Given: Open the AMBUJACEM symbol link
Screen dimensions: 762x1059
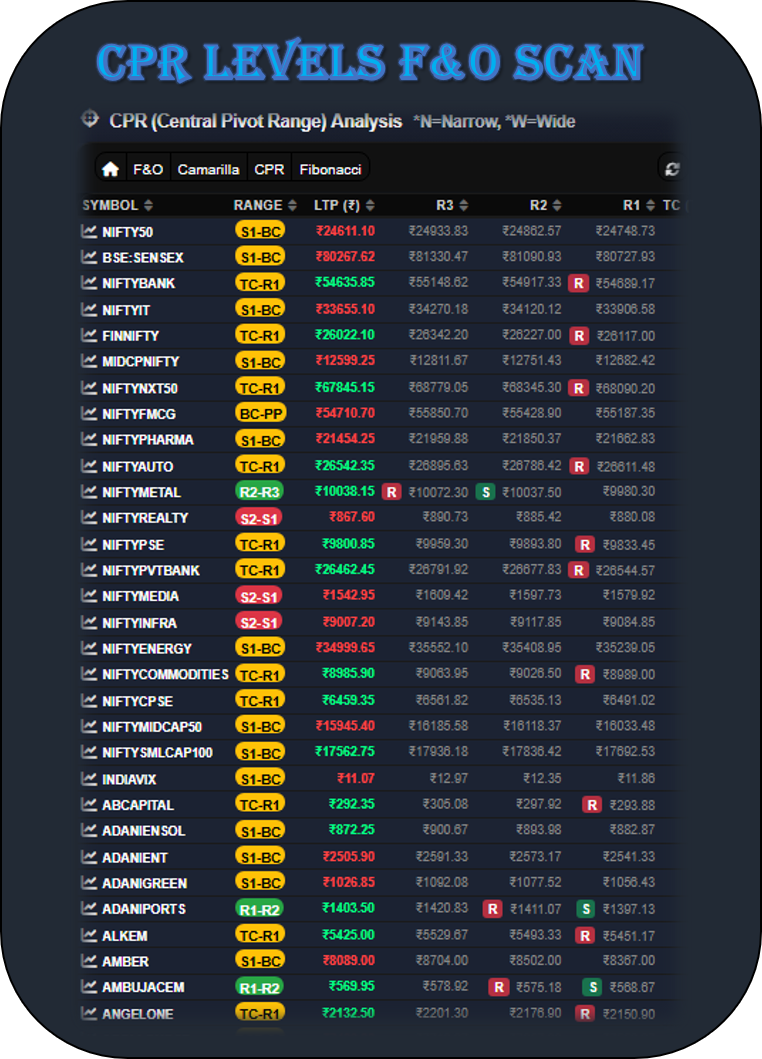Looking at the screenshot, I should point(143,987).
